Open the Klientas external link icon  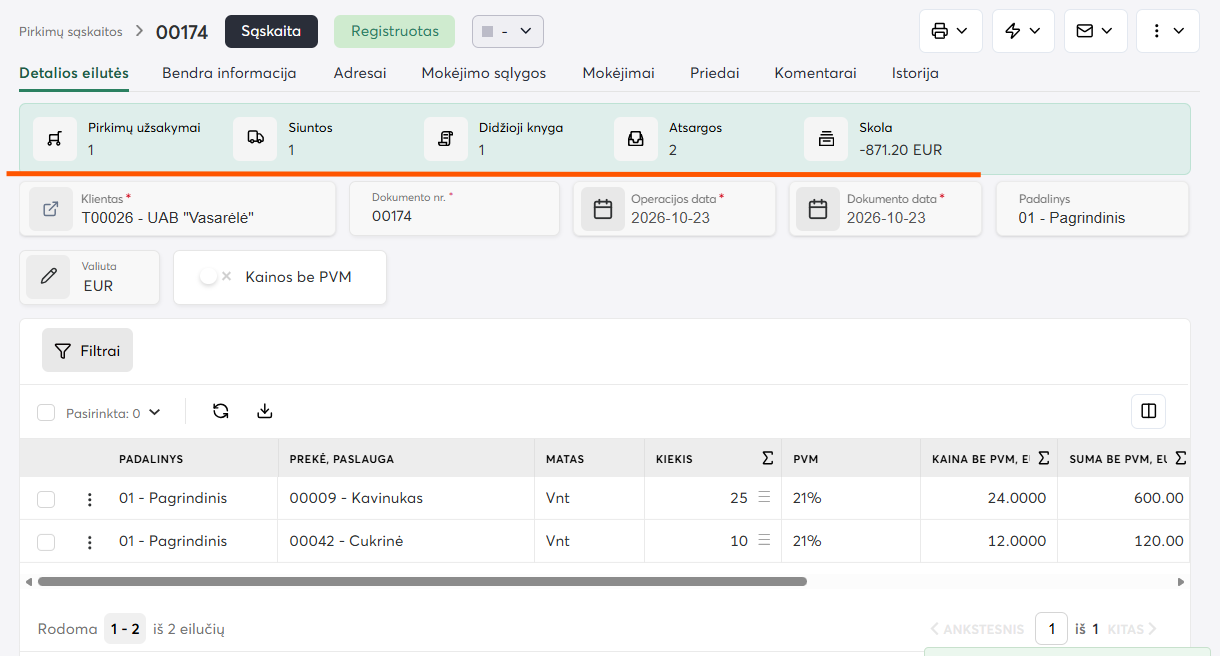[50, 209]
